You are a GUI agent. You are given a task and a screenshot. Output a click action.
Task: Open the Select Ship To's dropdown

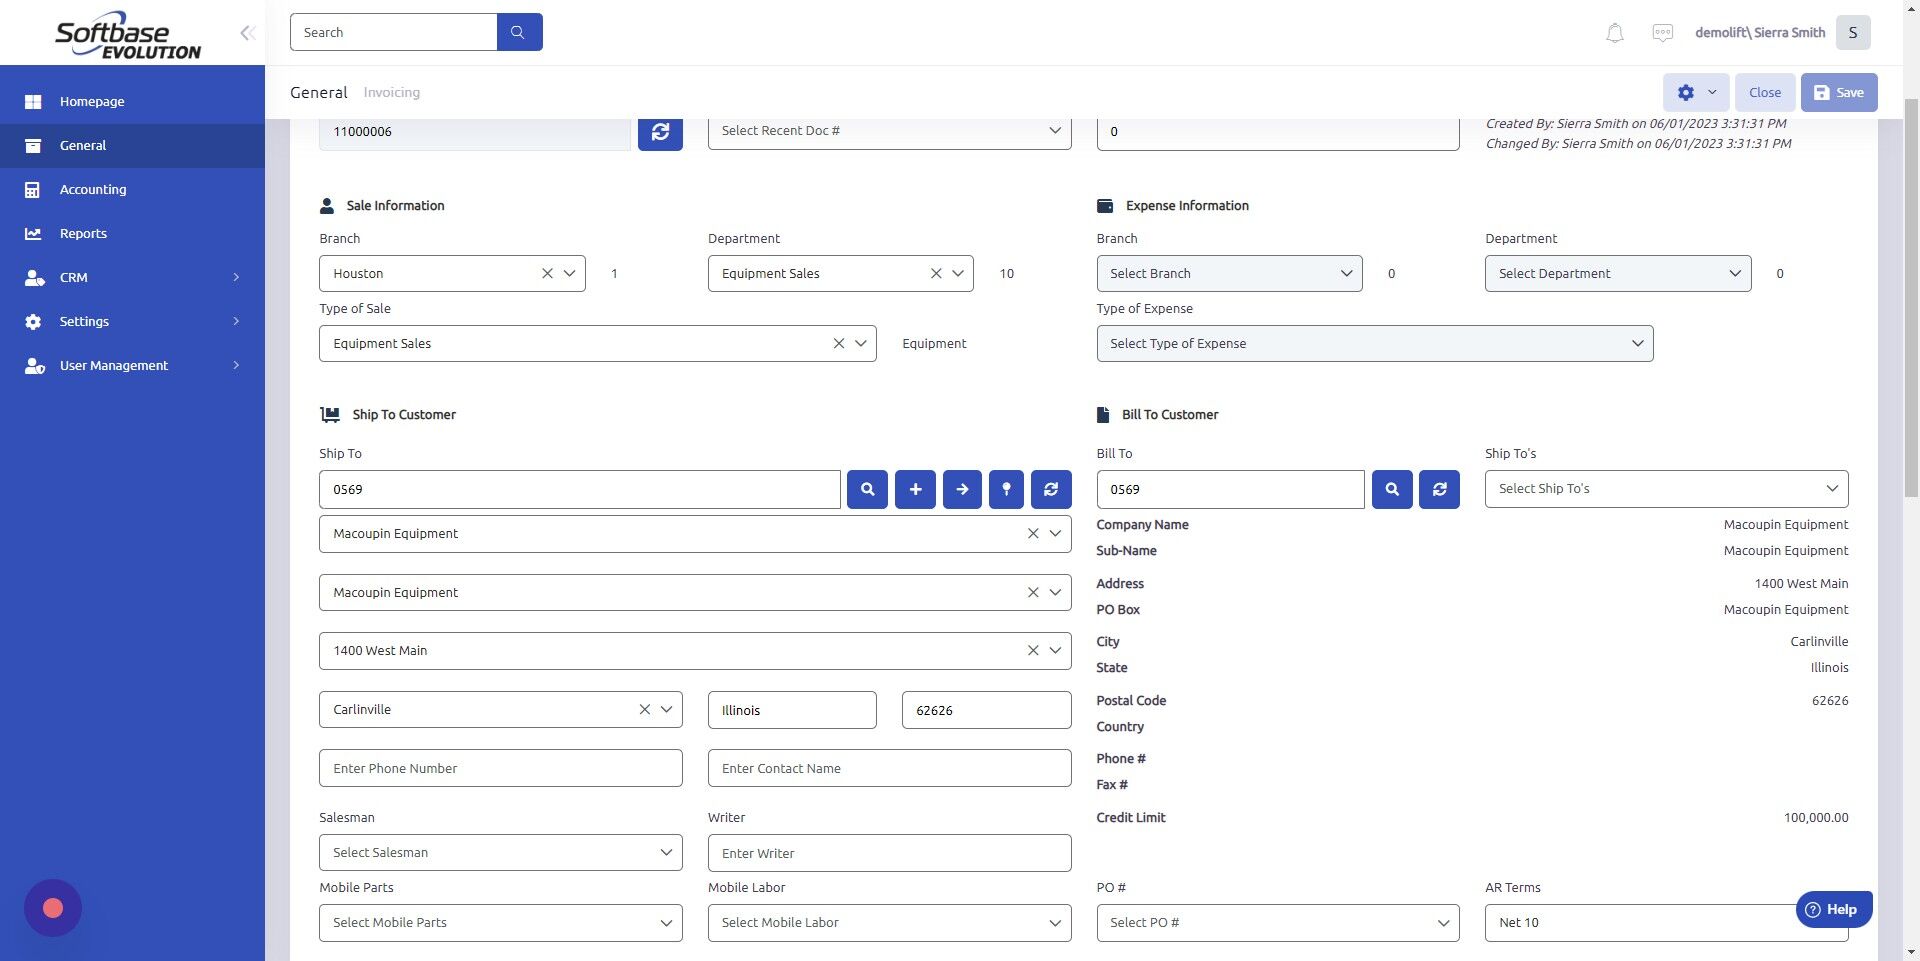point(1666,489)
